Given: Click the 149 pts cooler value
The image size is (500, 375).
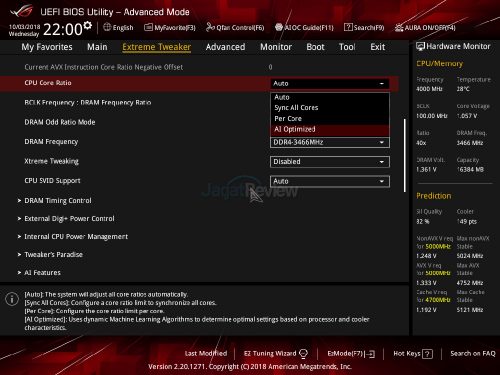Looking at the screenshot, I should 467,222.
